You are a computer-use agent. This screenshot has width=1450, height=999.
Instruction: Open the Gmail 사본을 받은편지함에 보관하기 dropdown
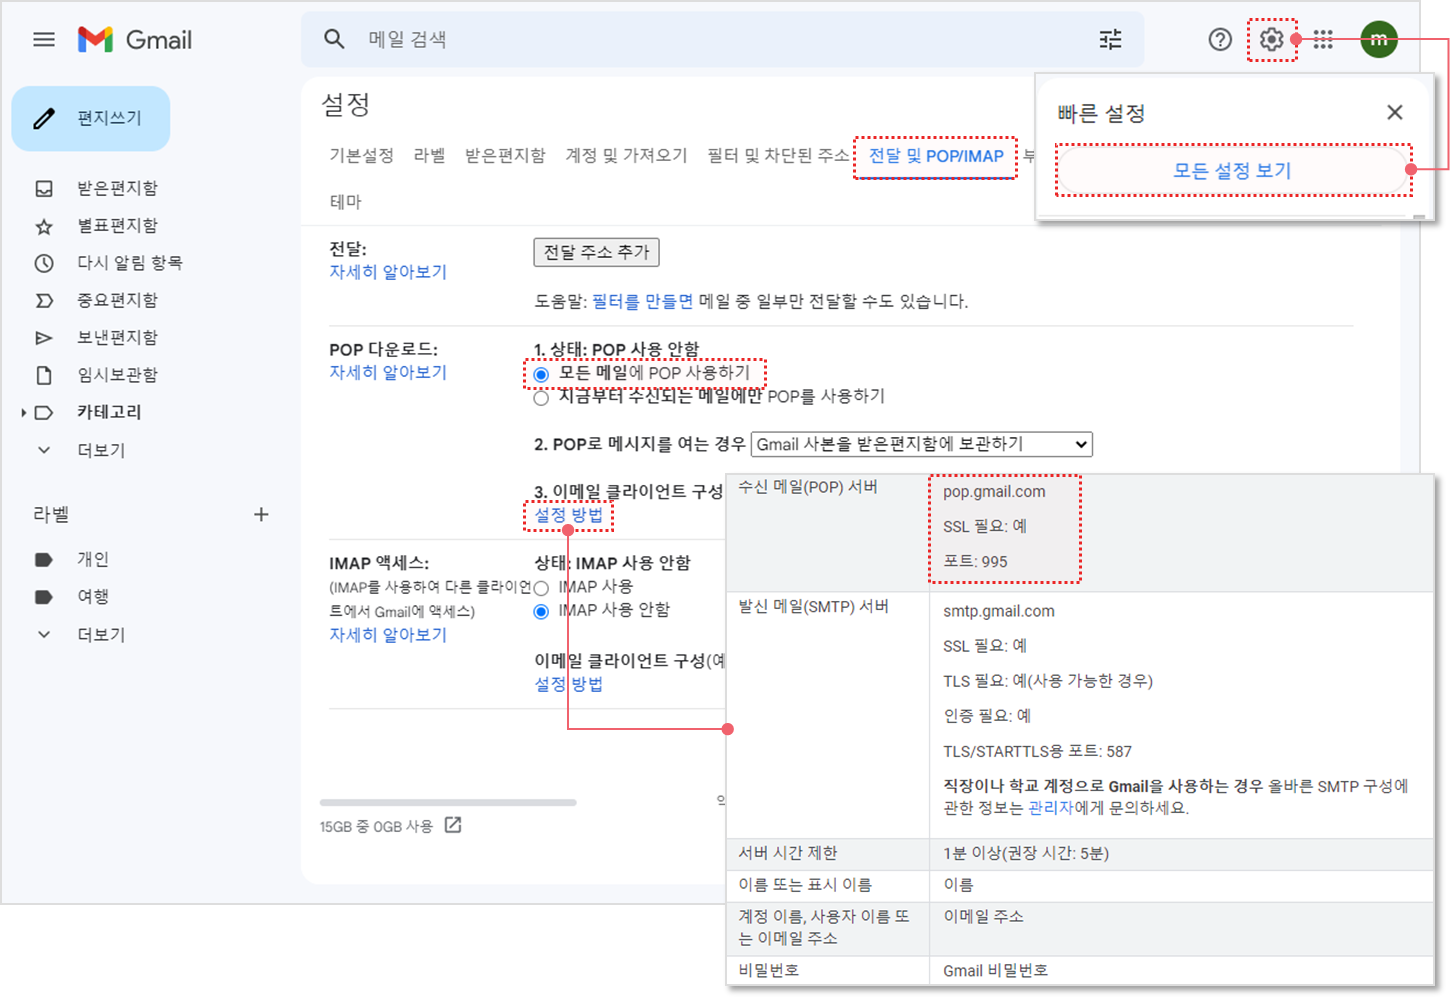point(921,444)
